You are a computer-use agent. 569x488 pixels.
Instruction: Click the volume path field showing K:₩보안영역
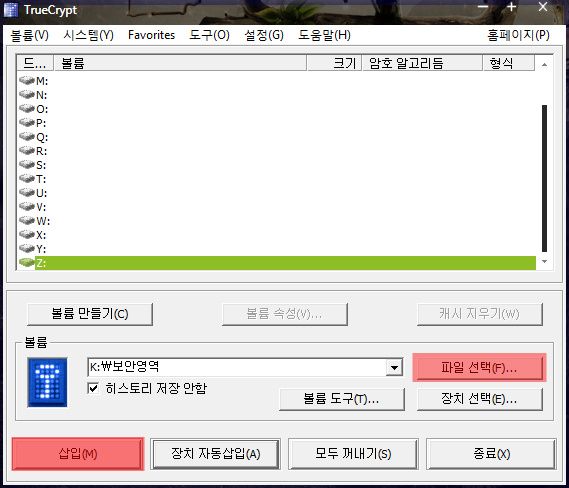pos(237,367)
